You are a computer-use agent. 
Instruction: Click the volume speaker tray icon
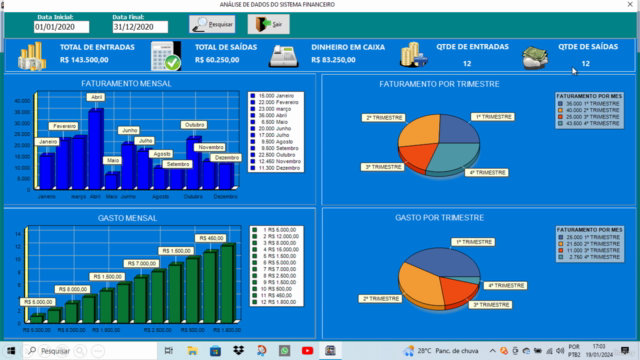560,351
